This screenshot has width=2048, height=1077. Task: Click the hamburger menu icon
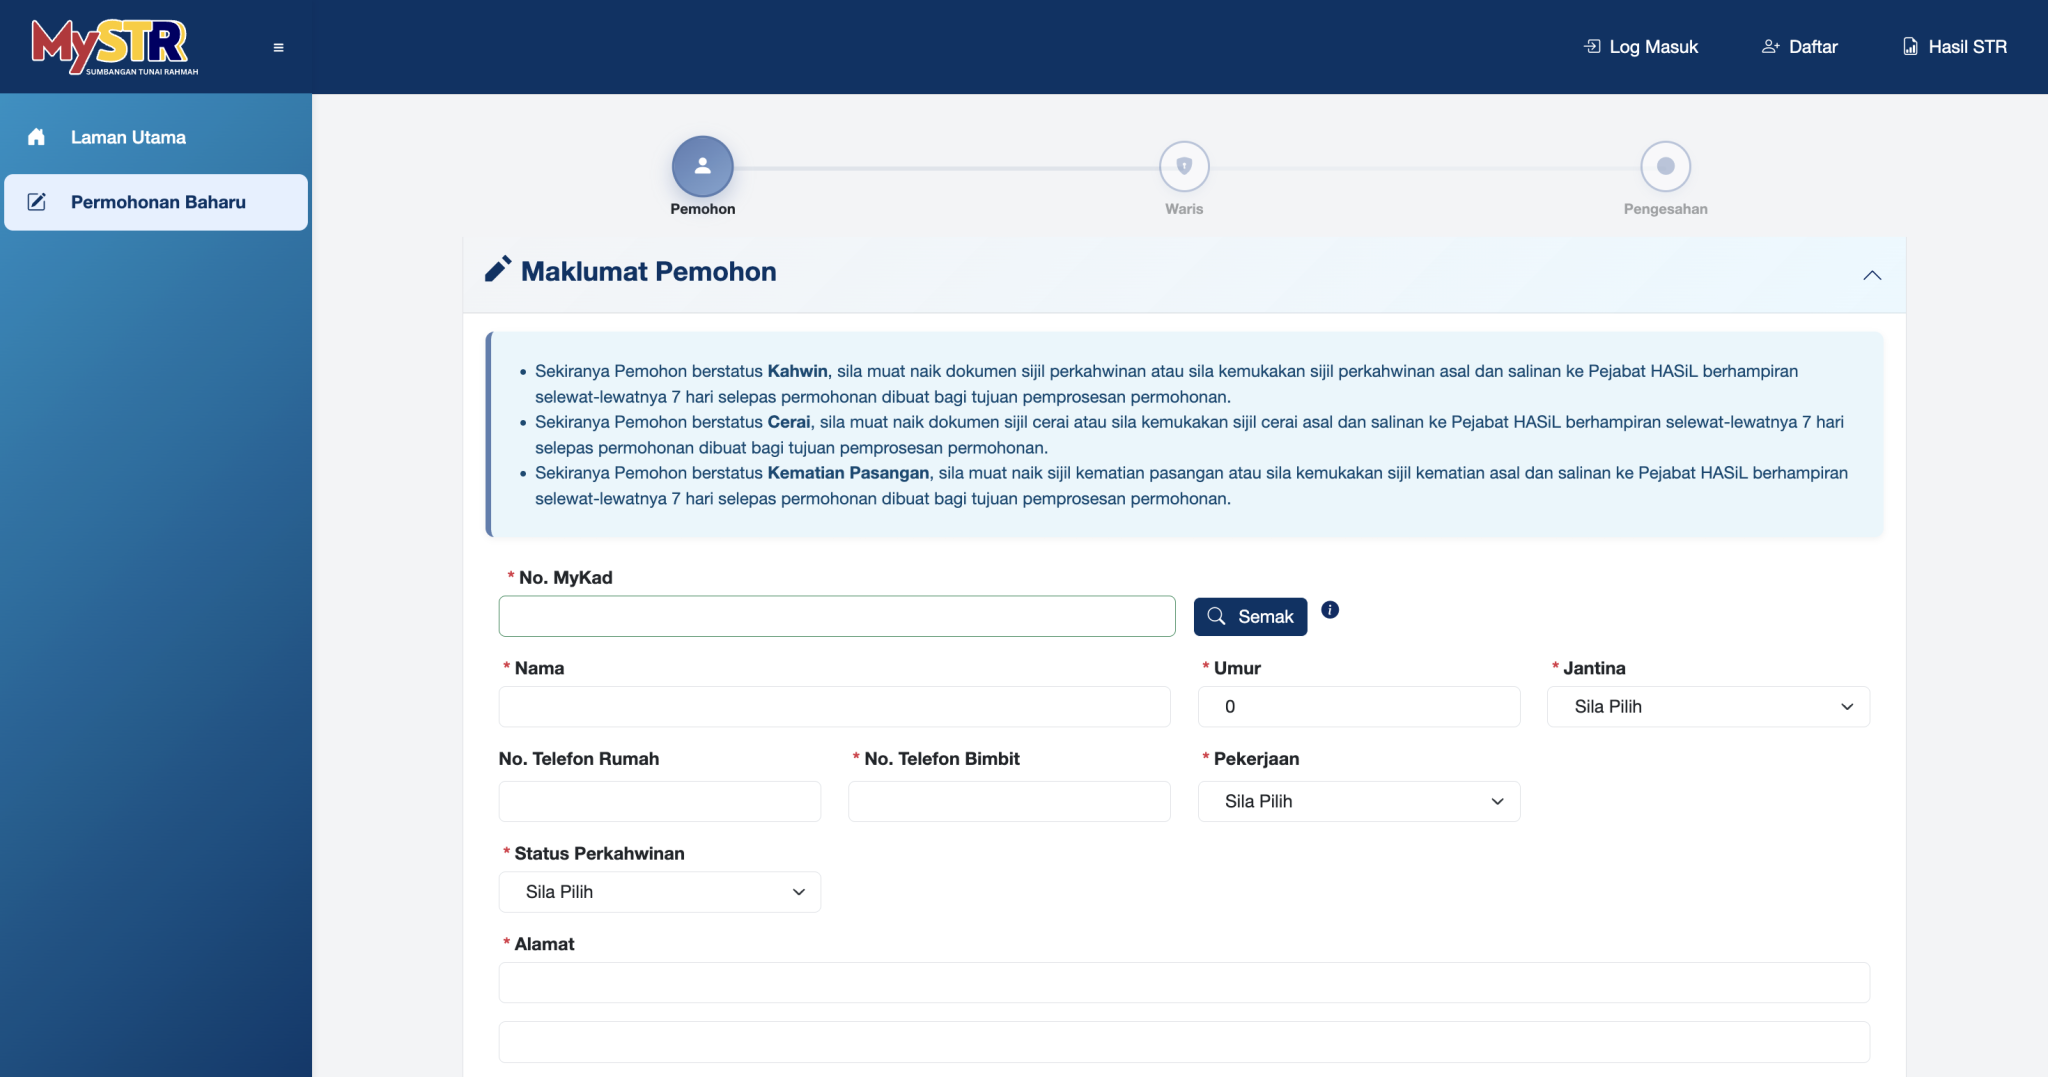pos(277,46)
